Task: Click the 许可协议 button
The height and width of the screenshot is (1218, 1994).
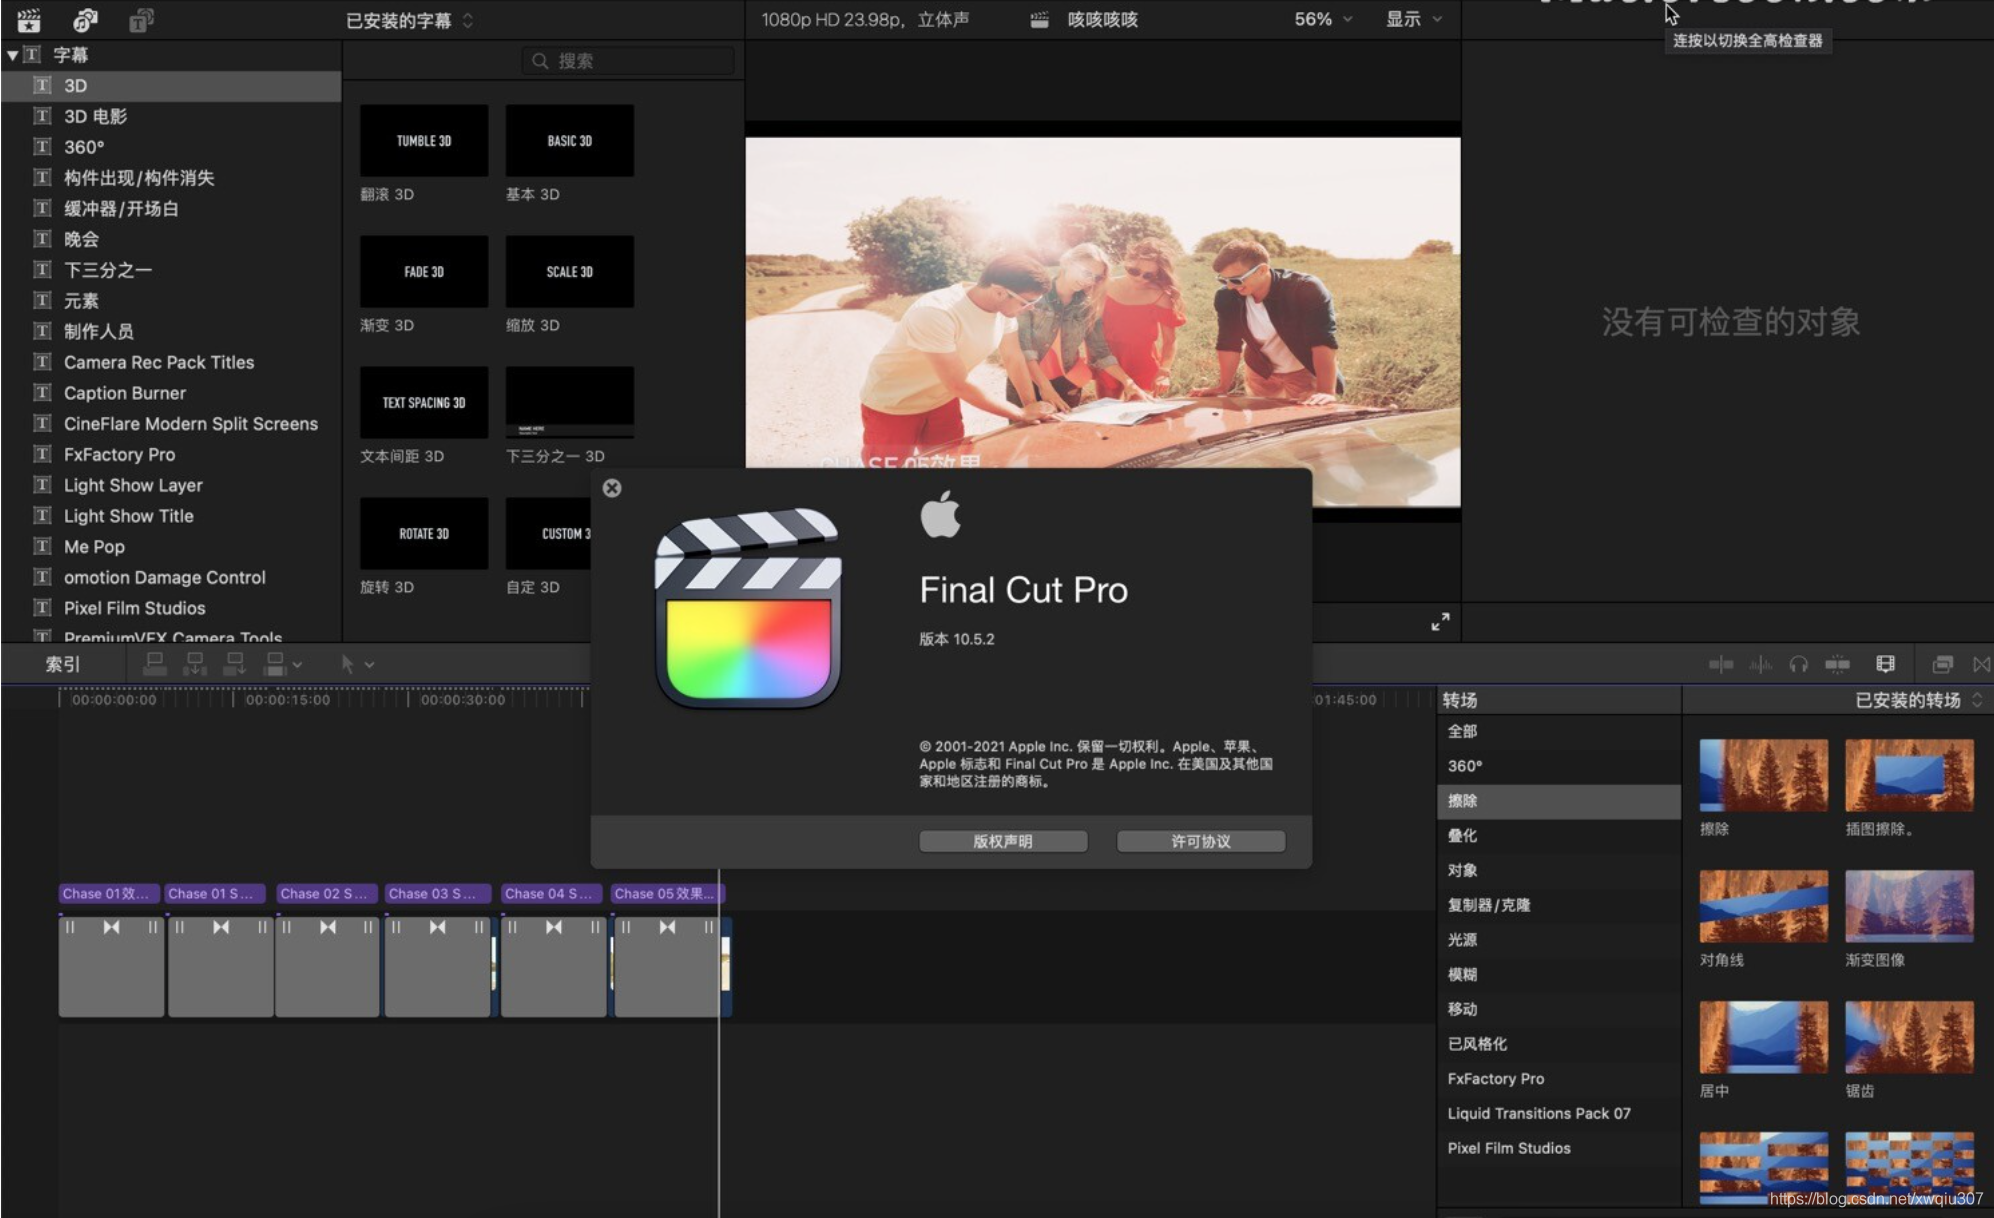Action: (1201, 841)
